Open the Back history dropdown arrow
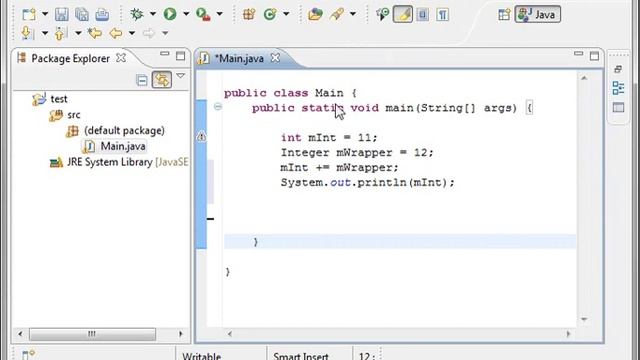This screenshot has width=640, height=360. pyautogui.click(x=132, y=33)
